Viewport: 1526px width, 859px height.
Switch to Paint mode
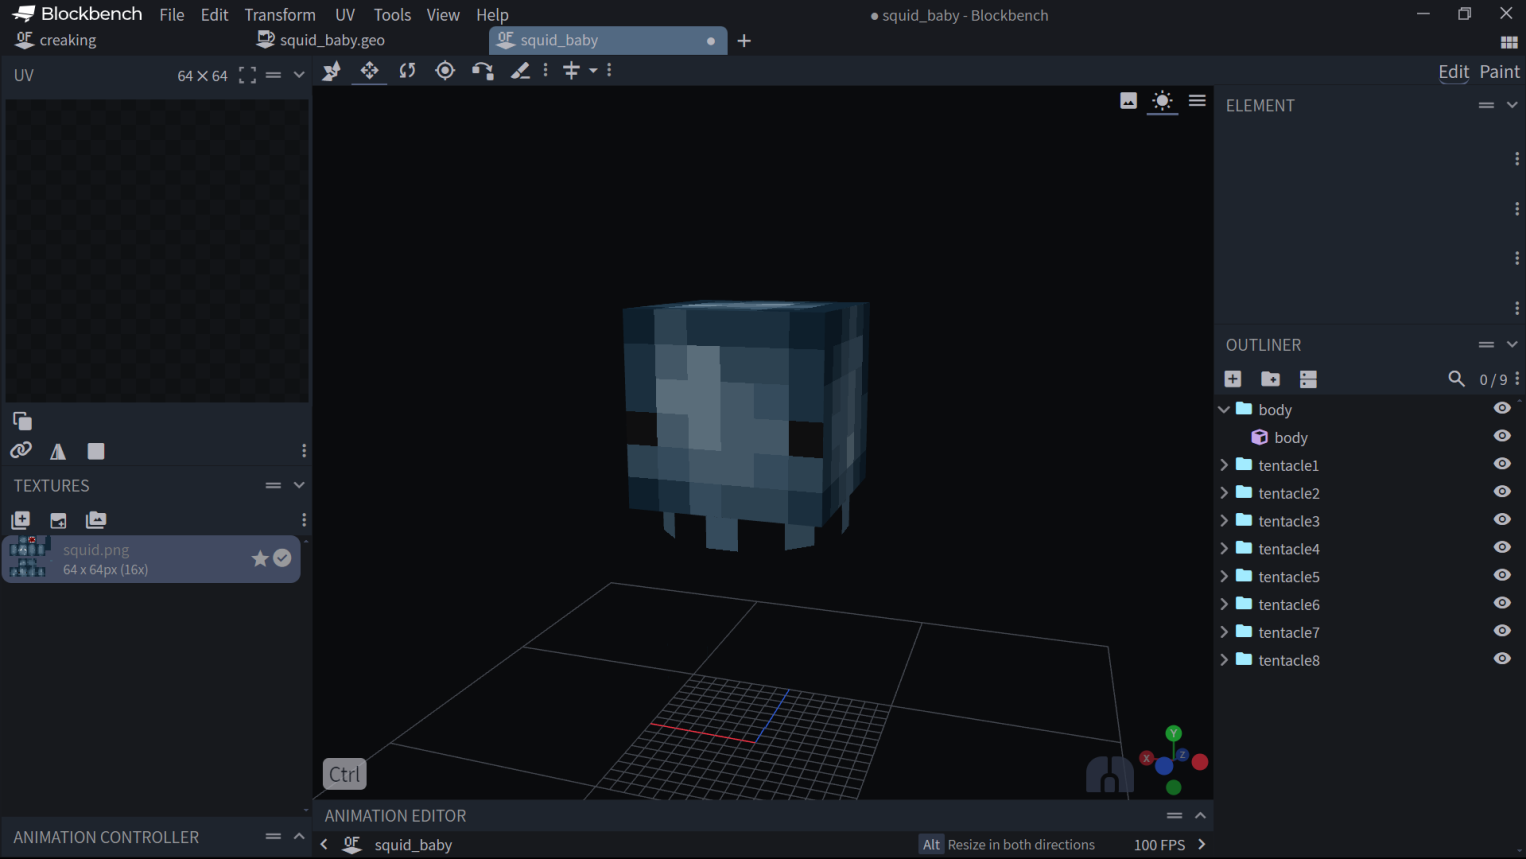[1499, 72]
